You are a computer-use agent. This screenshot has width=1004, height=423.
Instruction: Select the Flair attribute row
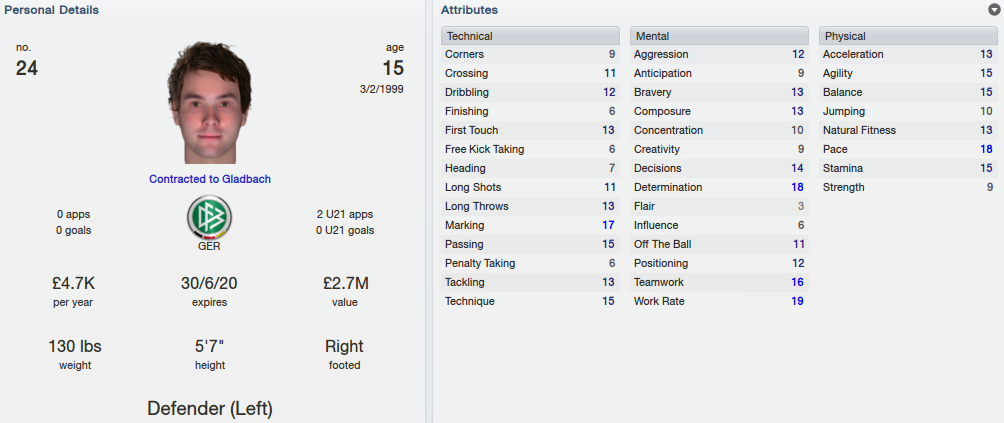click(719, 206)
